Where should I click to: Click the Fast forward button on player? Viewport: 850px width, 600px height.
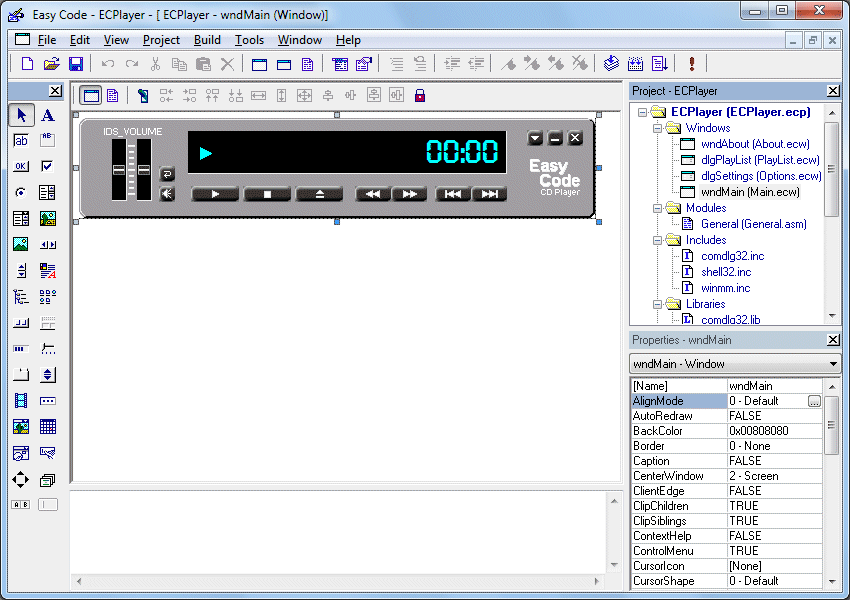pyautogui.click(x=409, y=194)
